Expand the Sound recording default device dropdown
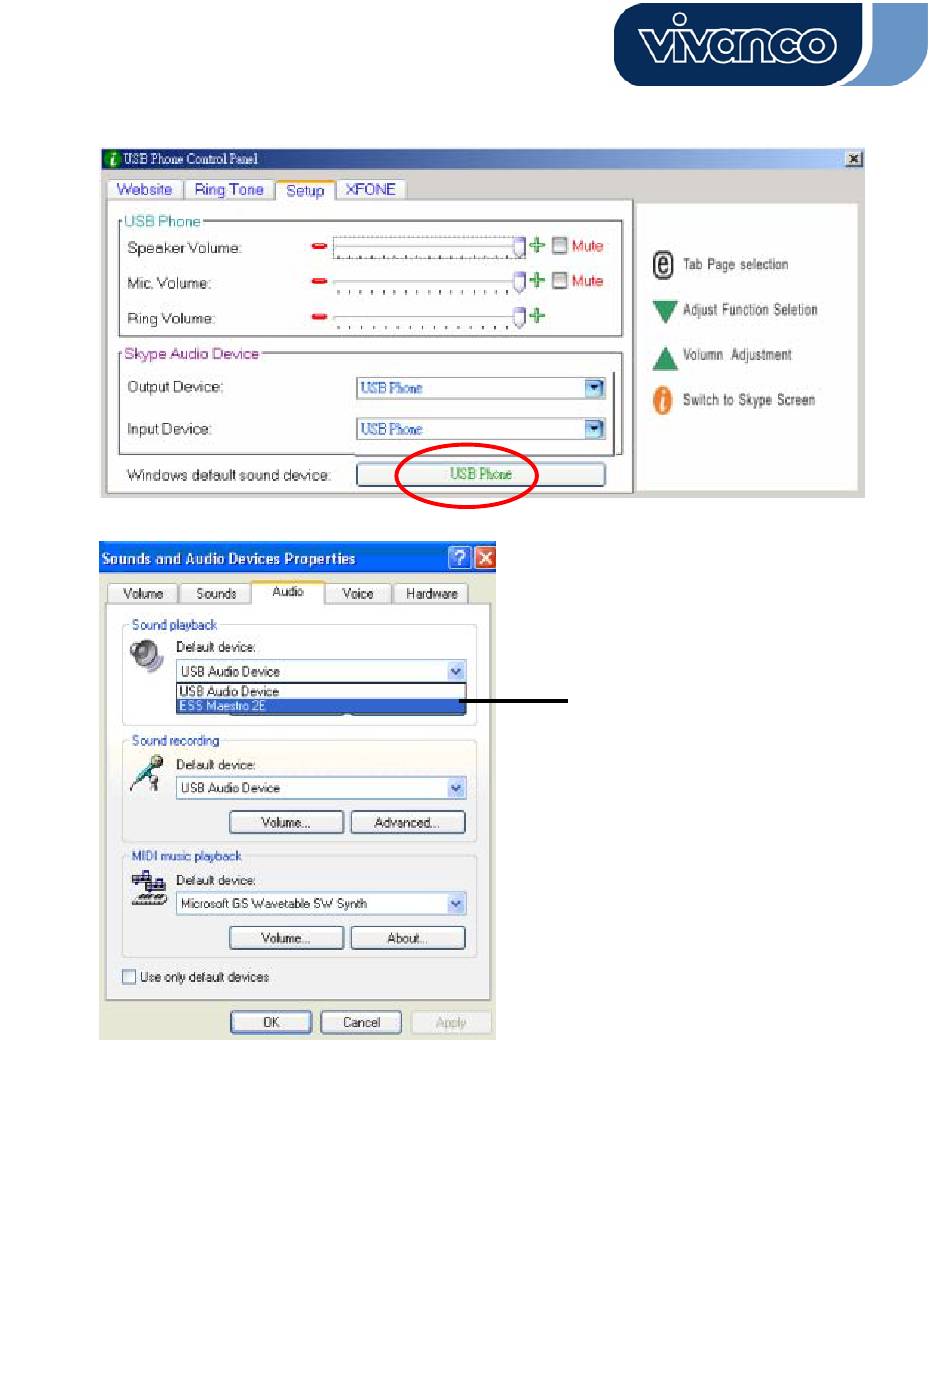Screen dimensions: 950x1379 pyautogui.click(x=456, y=788)
